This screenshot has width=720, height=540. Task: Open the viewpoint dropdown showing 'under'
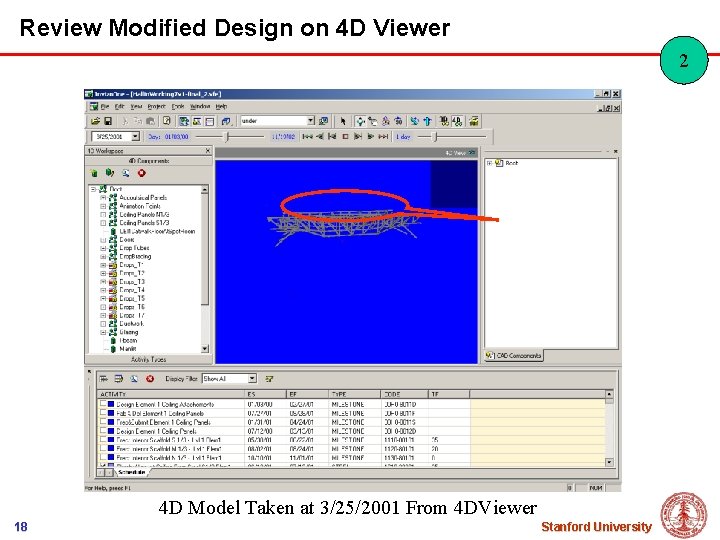311,121
